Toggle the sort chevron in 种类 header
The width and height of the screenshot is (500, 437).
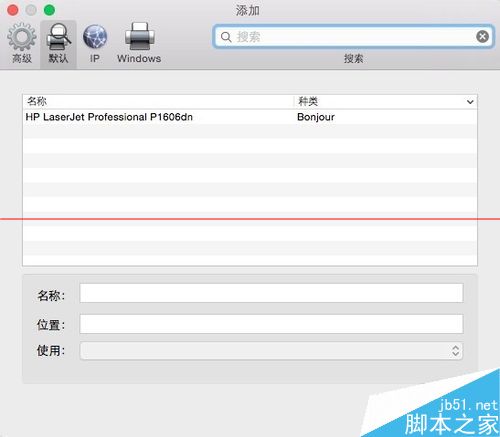pyautogui.click(x=470, y=102)
